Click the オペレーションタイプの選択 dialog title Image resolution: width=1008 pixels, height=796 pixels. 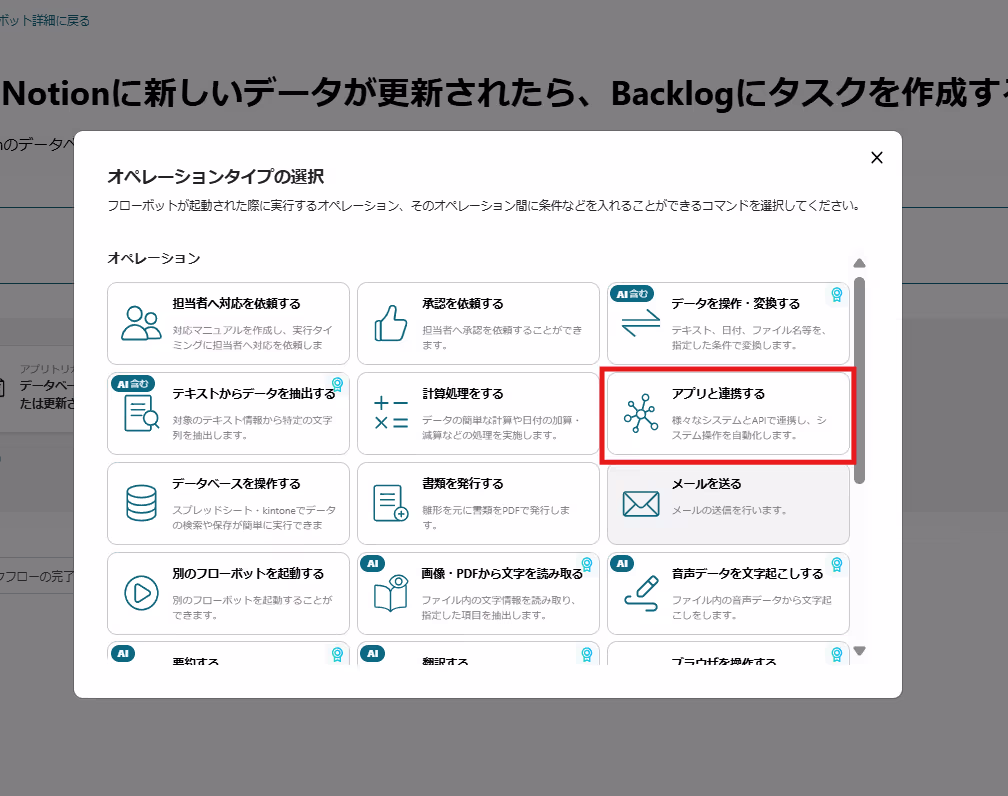point(215,176)
